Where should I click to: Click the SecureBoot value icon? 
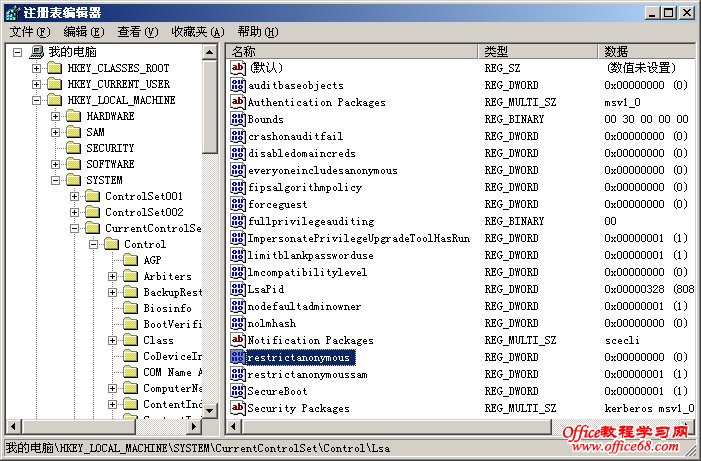237,391
